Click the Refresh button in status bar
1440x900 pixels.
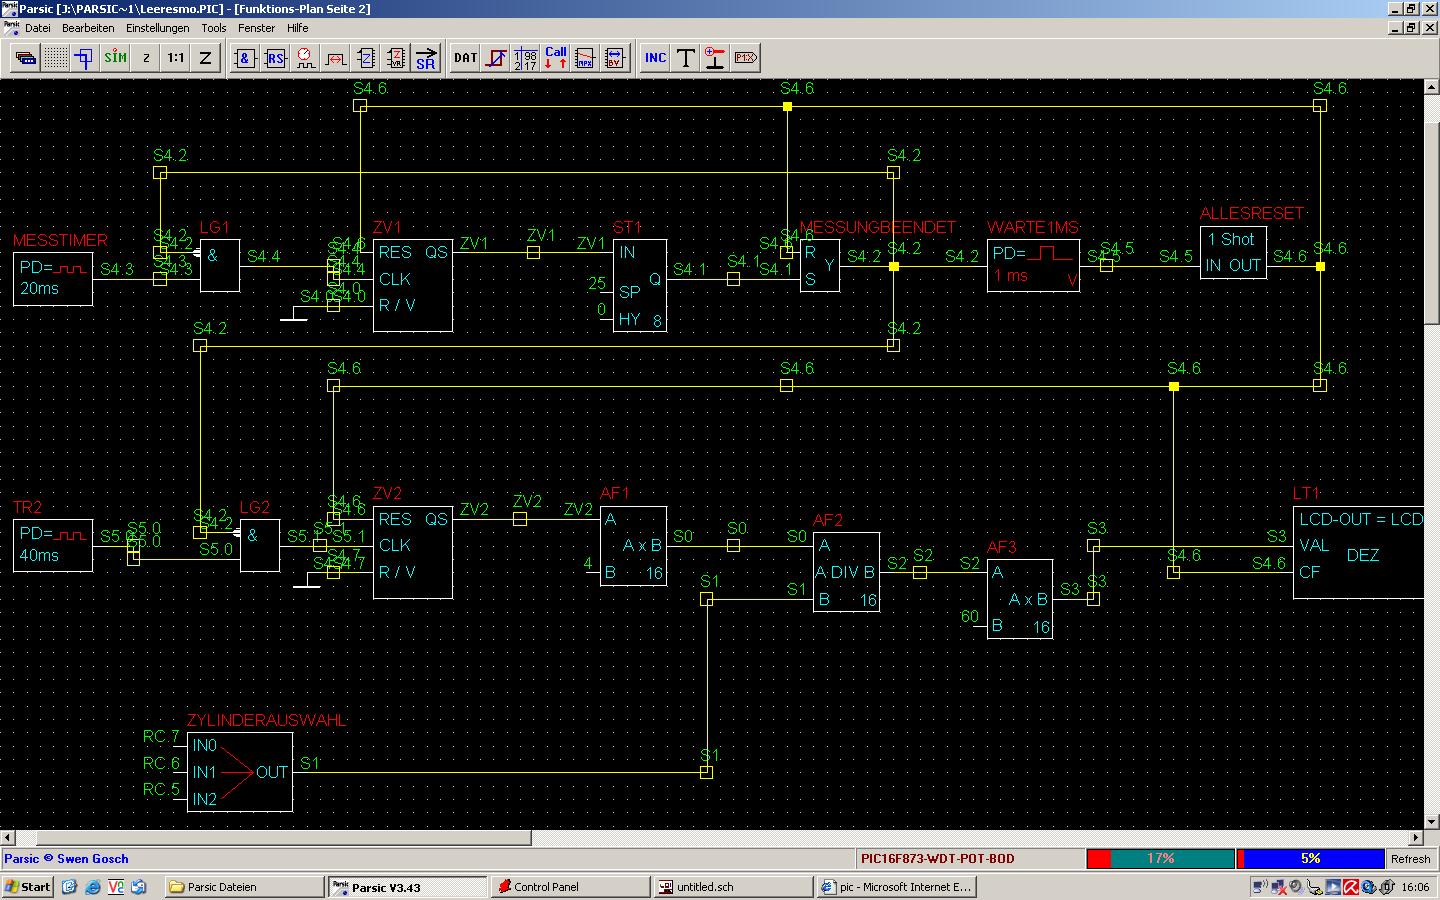(1410, 859)
